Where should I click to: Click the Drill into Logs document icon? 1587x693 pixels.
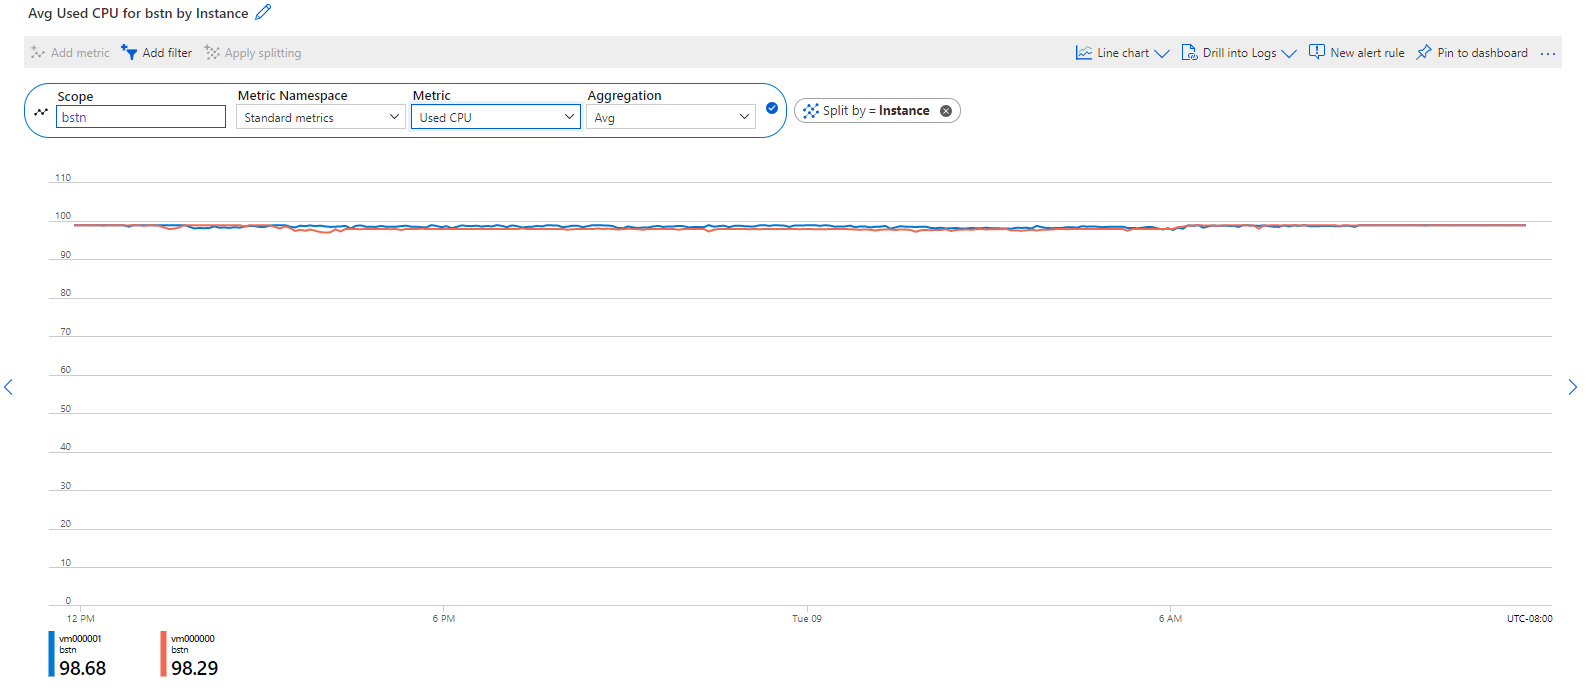(1189, 53)
